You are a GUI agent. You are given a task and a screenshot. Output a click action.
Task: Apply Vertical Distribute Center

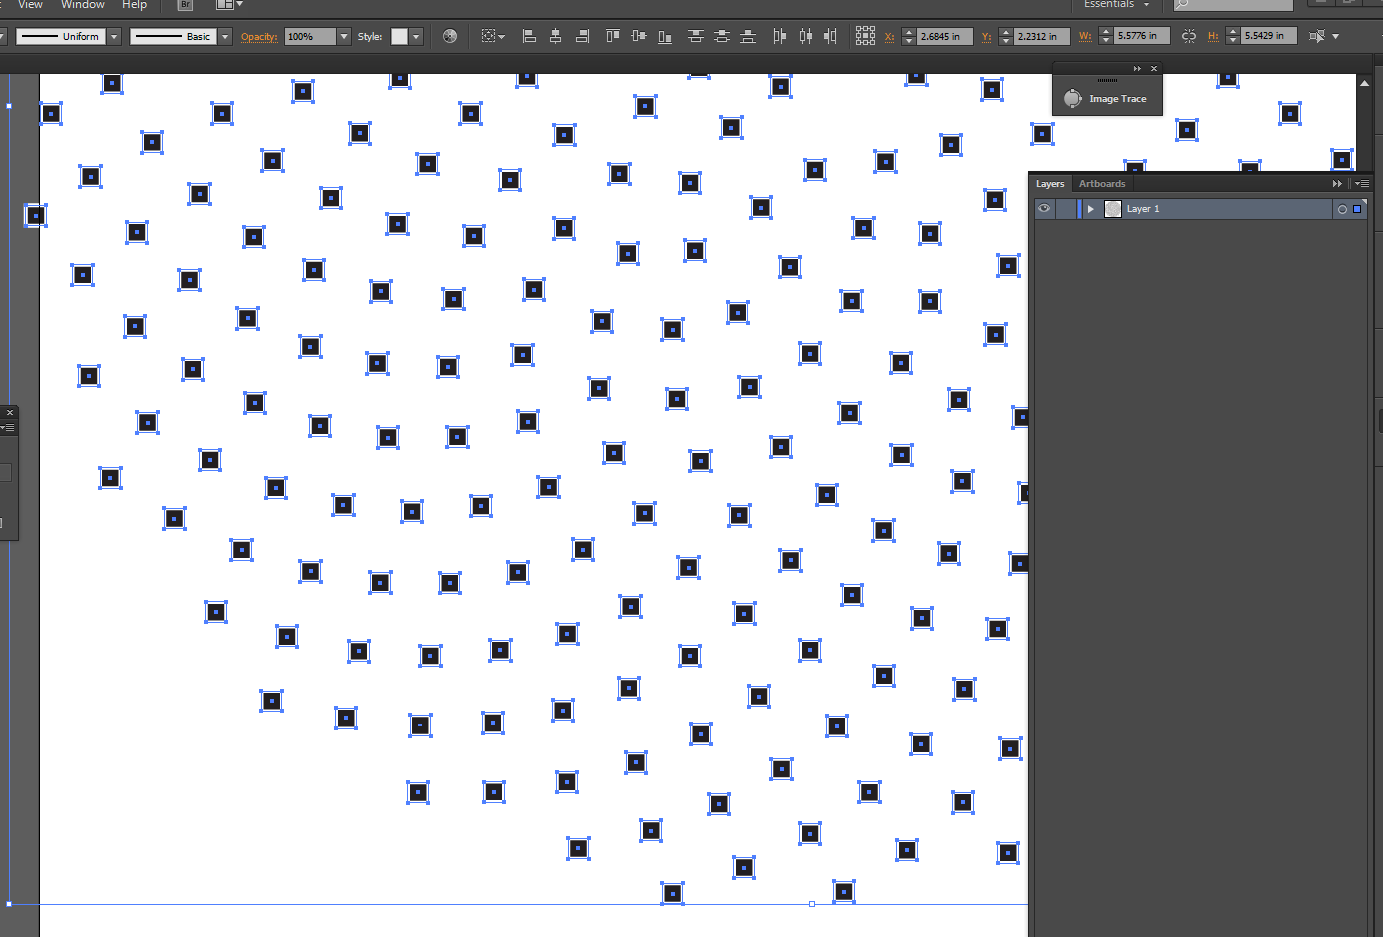[721, 36]
